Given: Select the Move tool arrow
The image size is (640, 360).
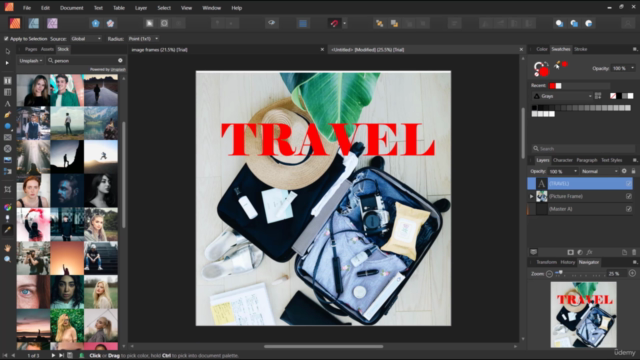Looking at the screenshot, I should tap(7, 51).
